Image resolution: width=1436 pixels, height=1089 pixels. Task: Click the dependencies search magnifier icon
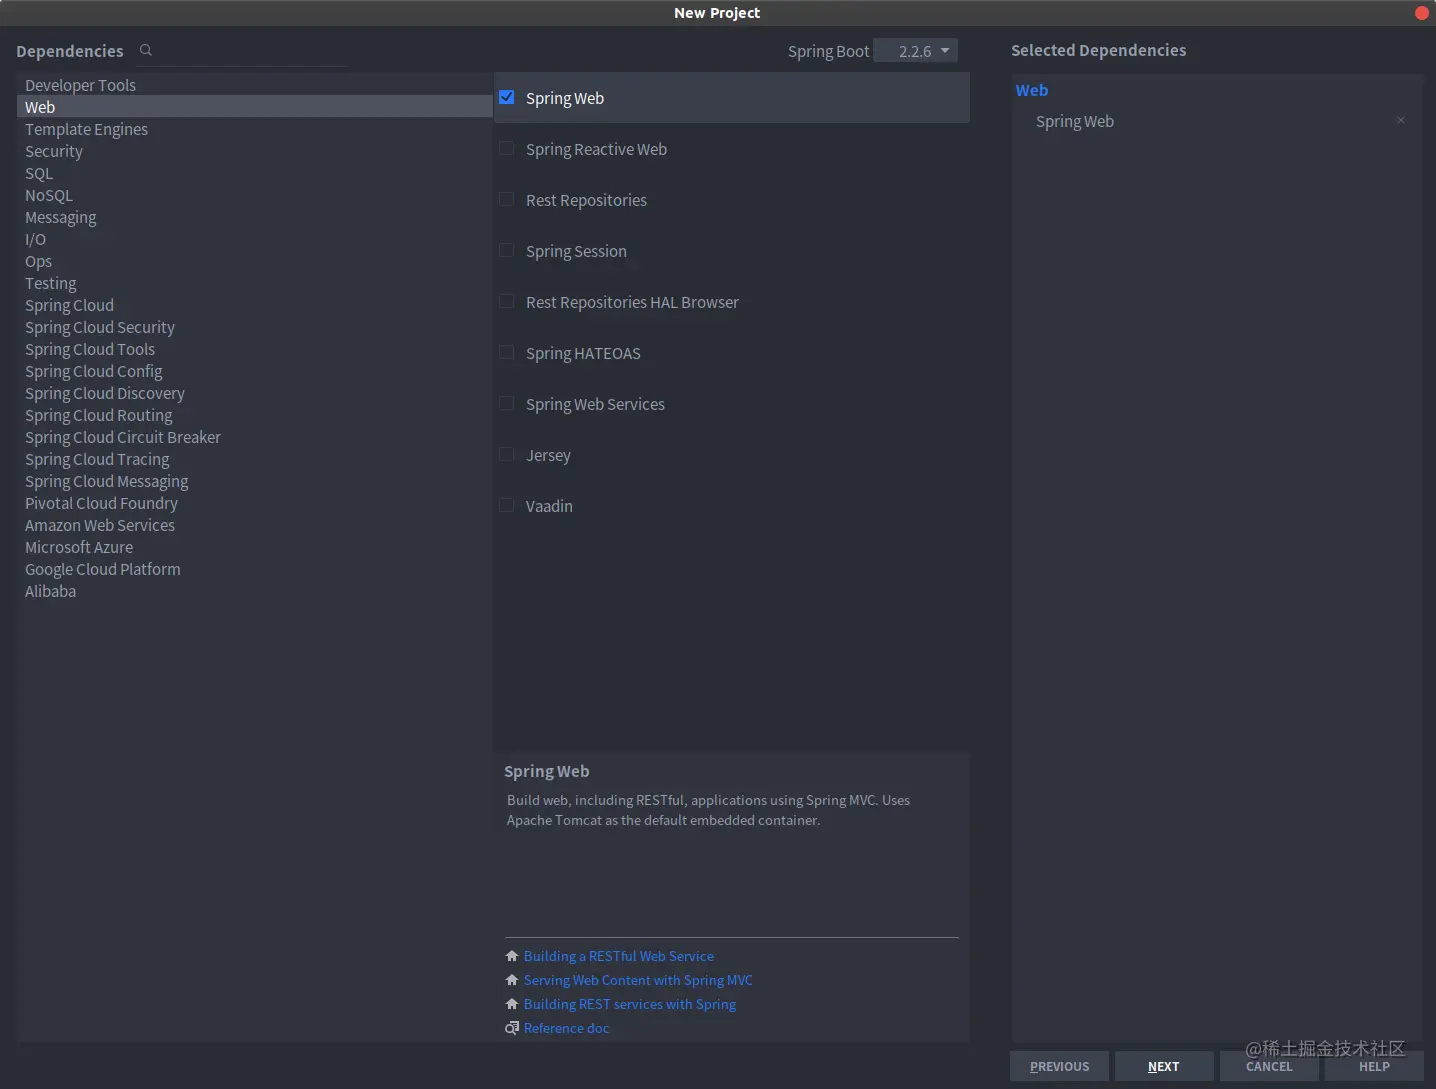pos(146,50)
